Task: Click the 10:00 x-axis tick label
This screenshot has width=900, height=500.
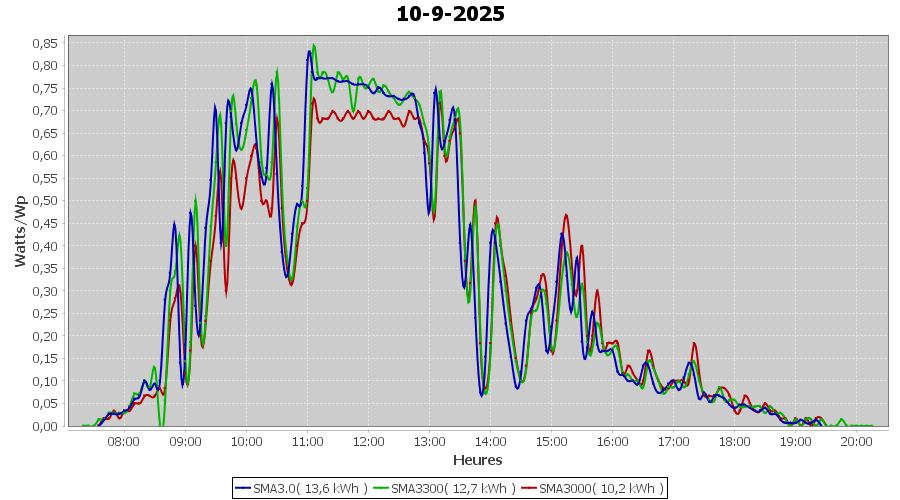Action: tap(246, 442)
